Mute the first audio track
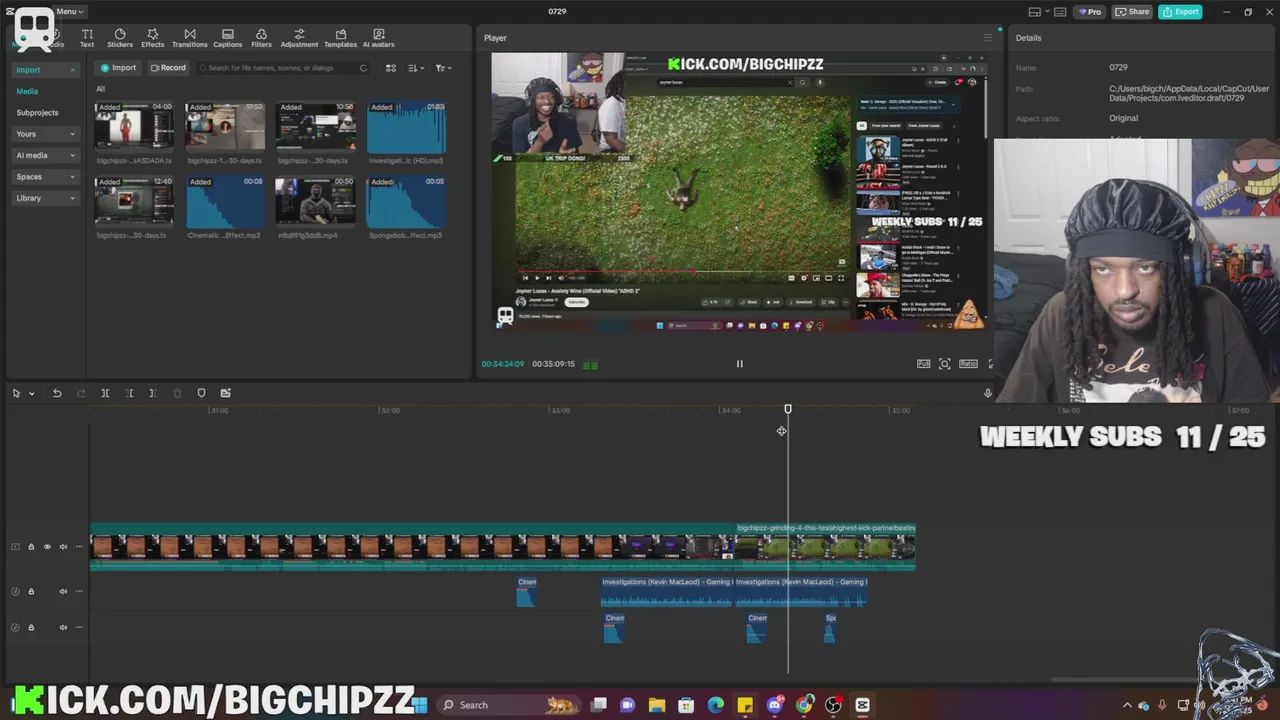Viewport: 1280px width, 720px height. coord(63,591)
